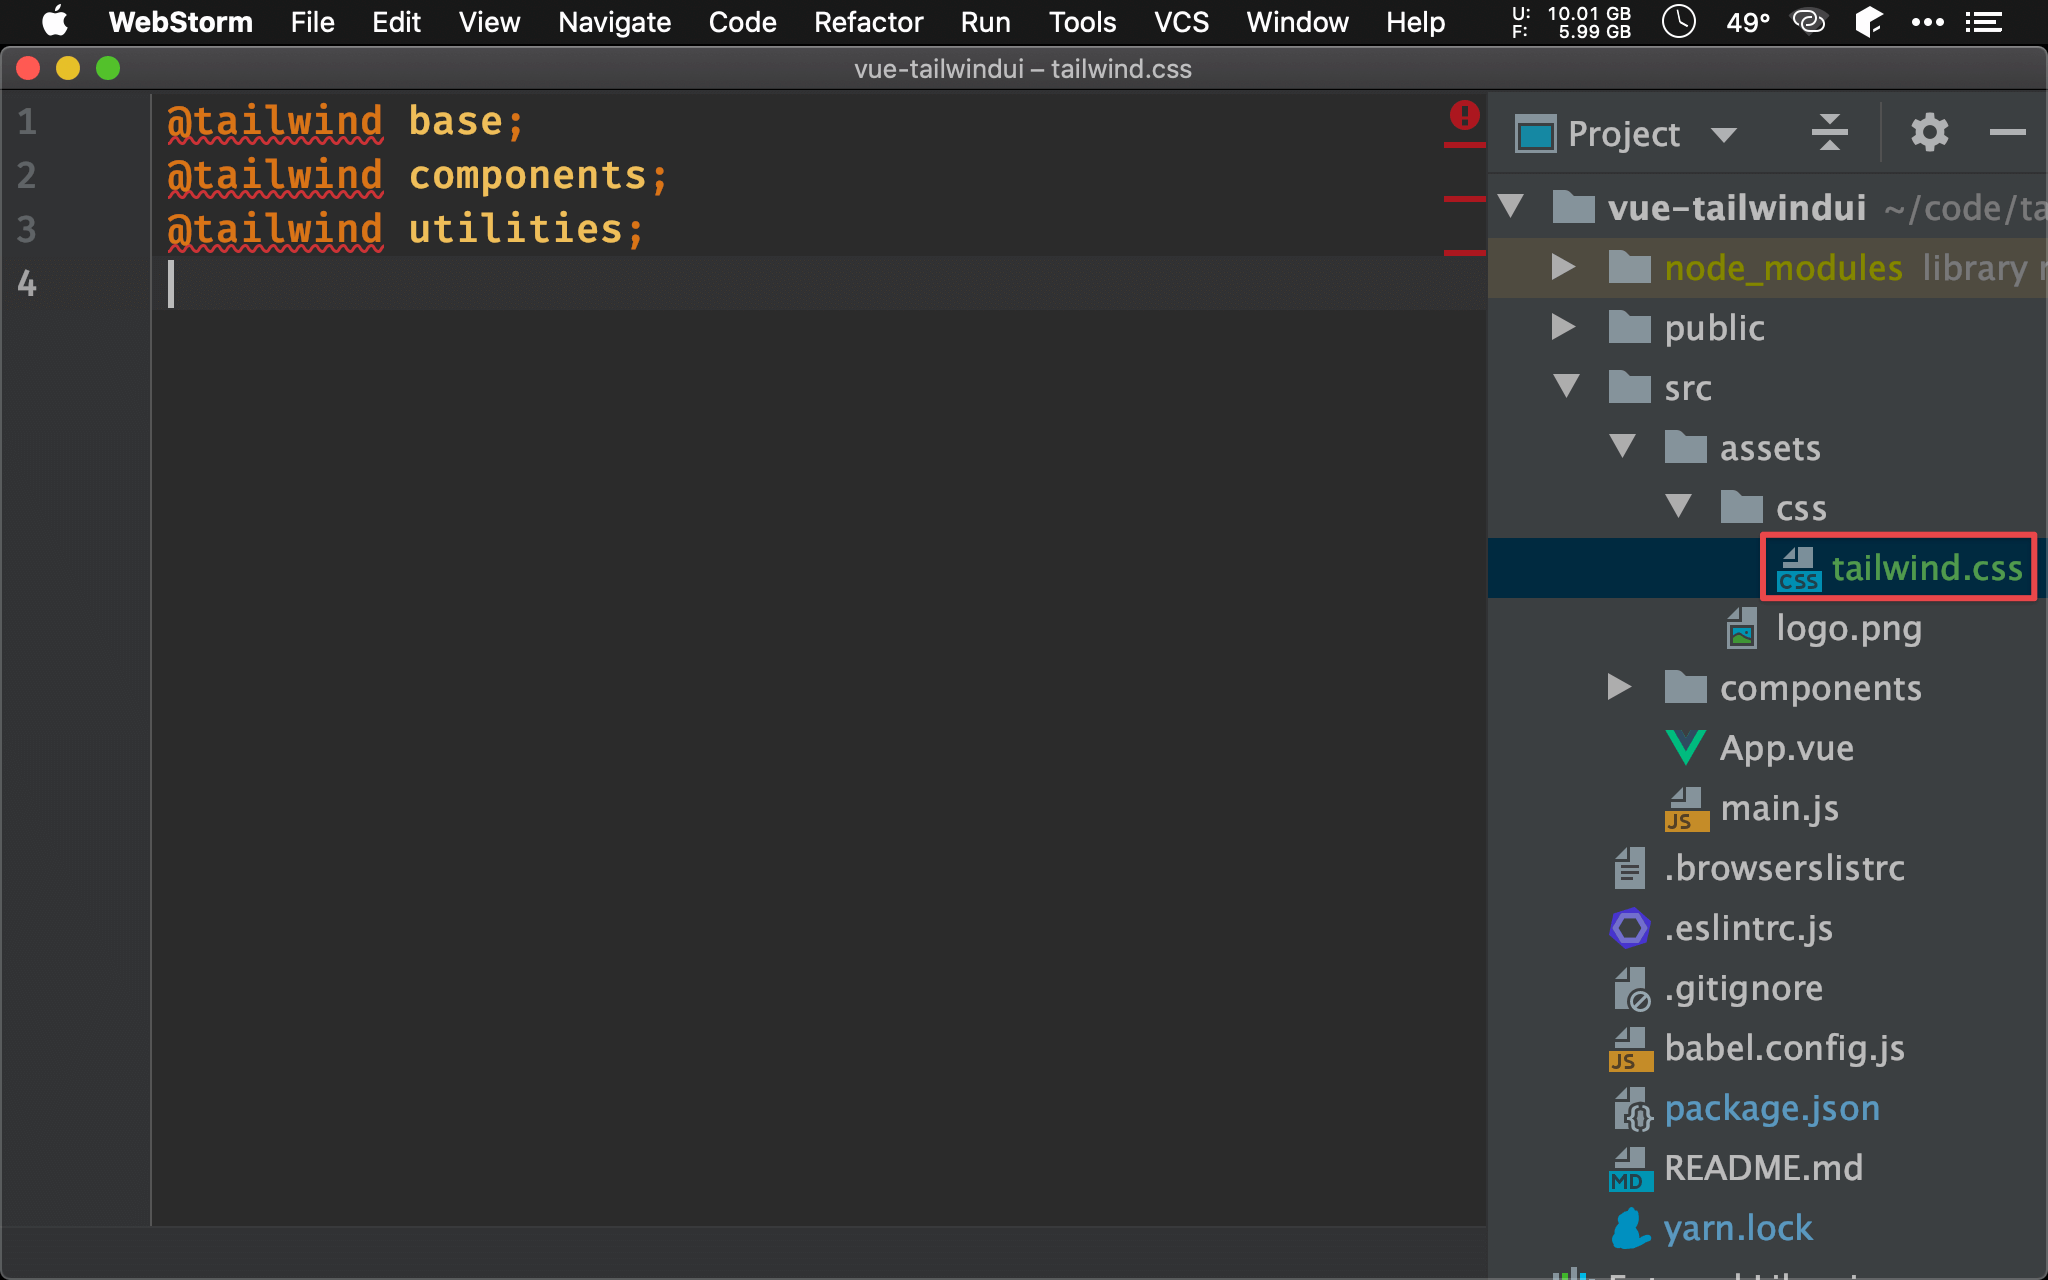Screen dimensions: 2048x1280
Task: Click line number 4 in gutter
Action: [x=27, y=284]
